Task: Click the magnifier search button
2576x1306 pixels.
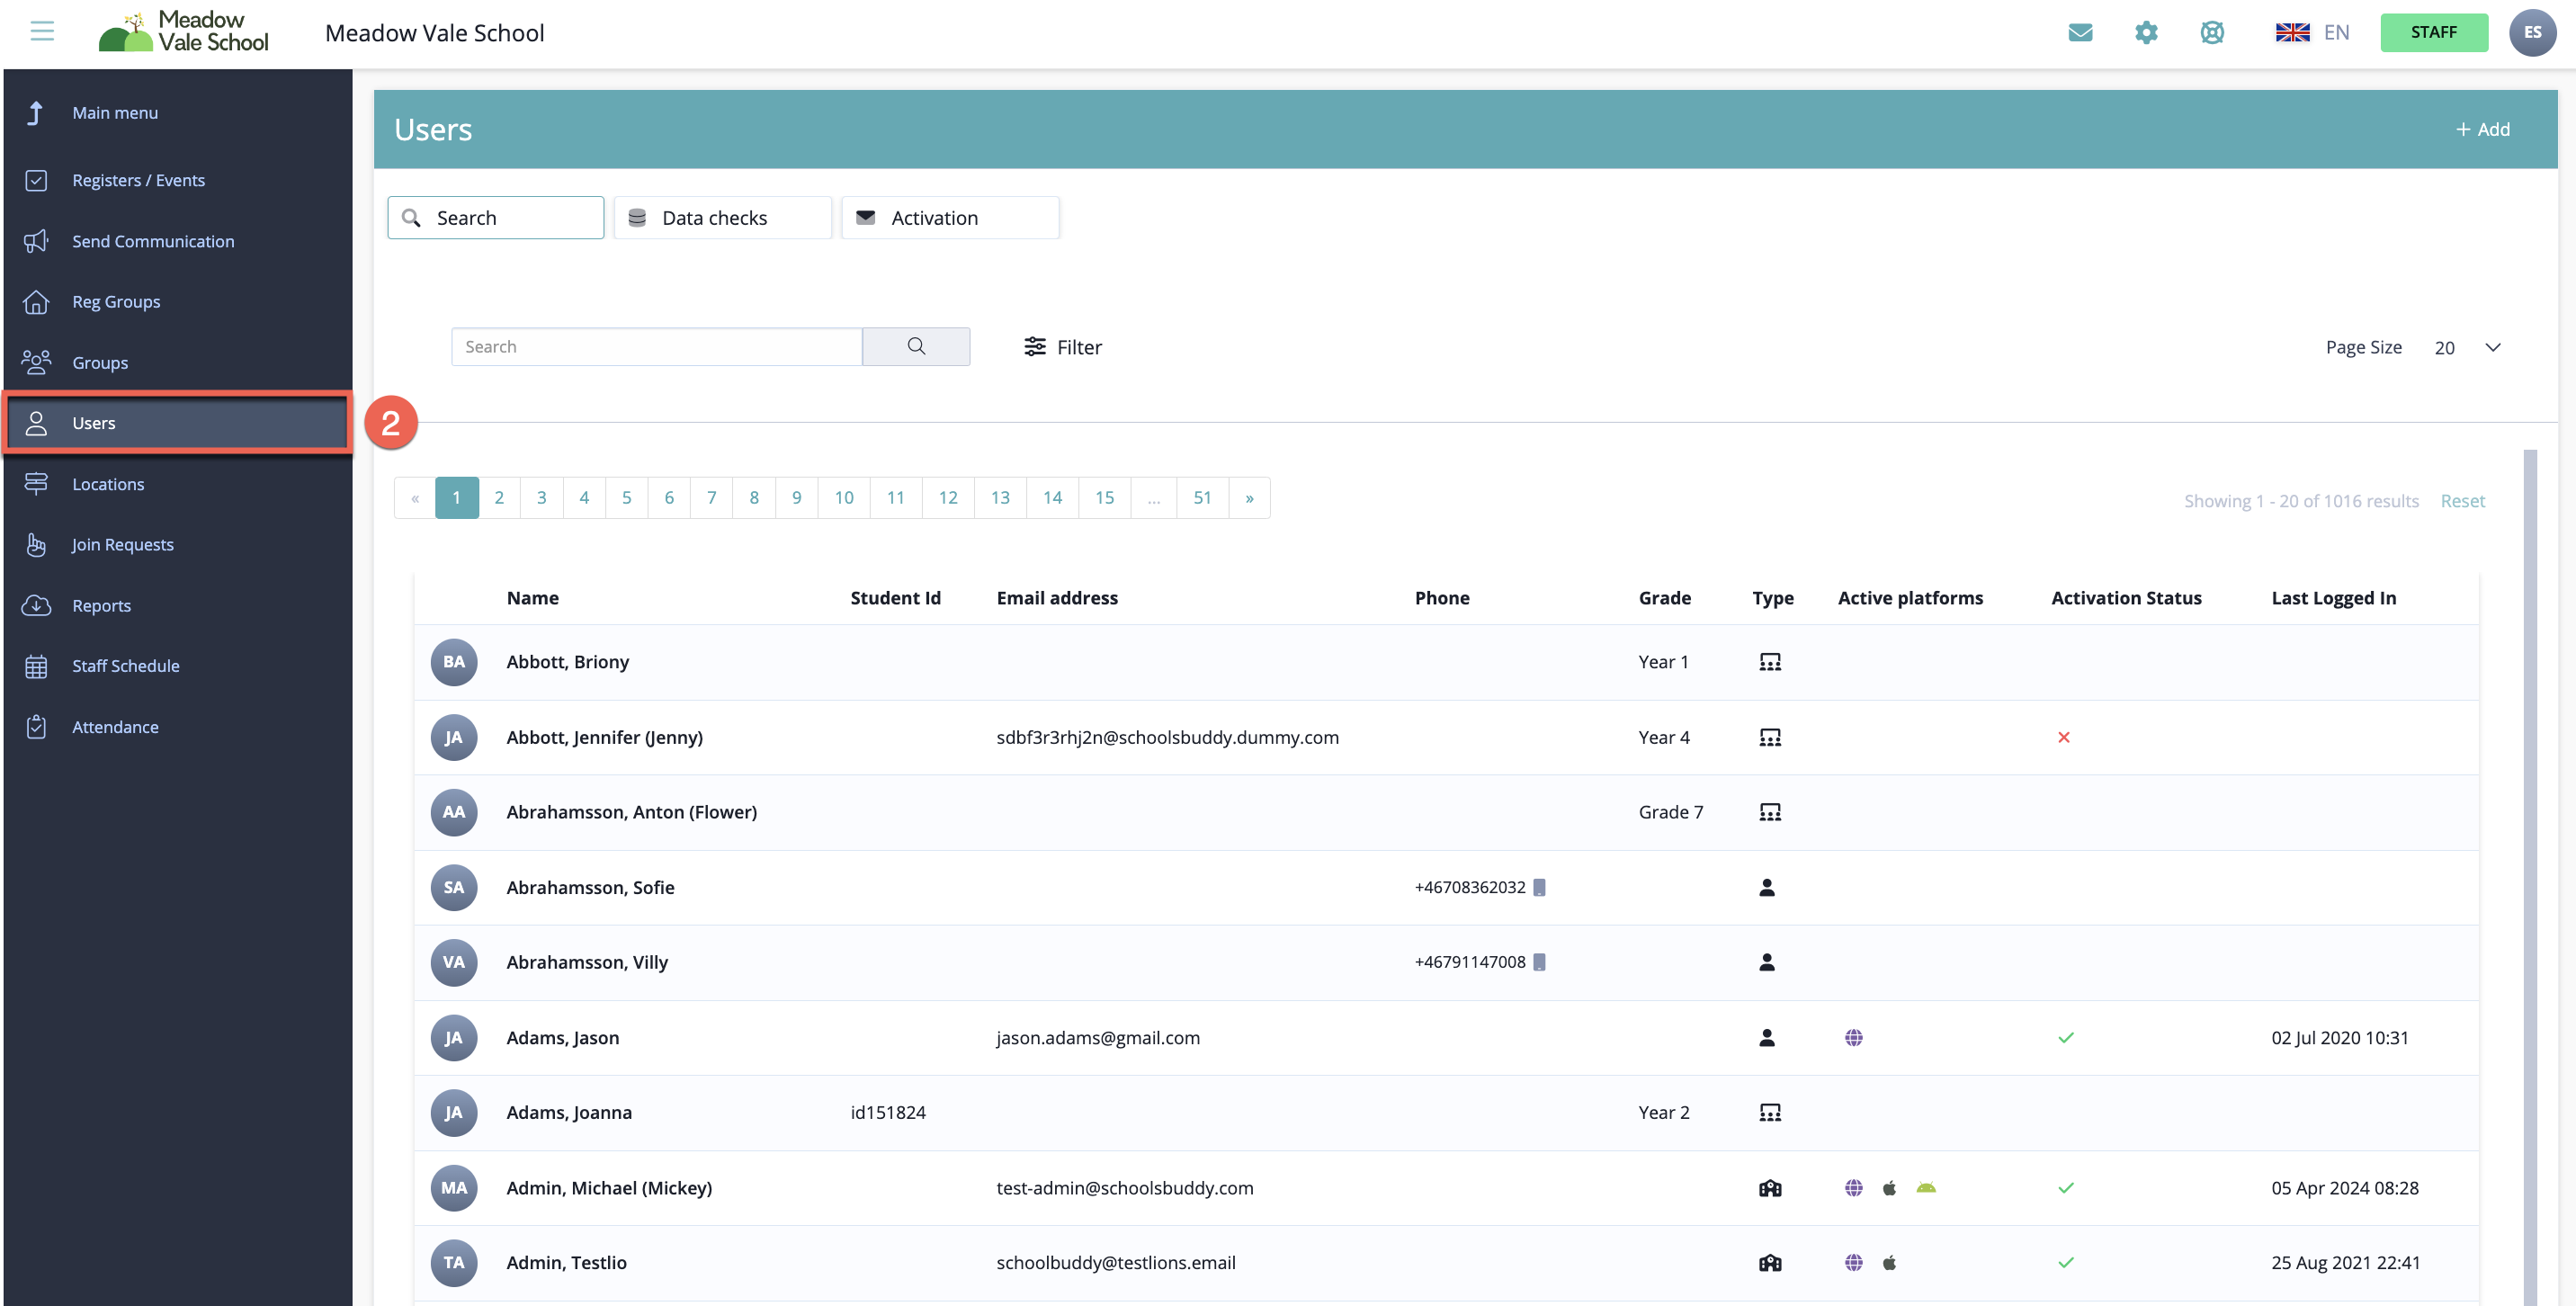Action: (916, 346)
